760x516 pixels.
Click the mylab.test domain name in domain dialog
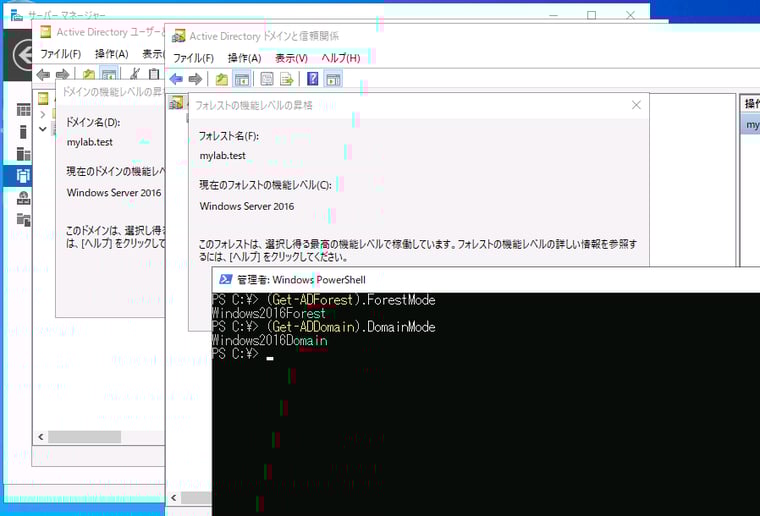point(90,142)
